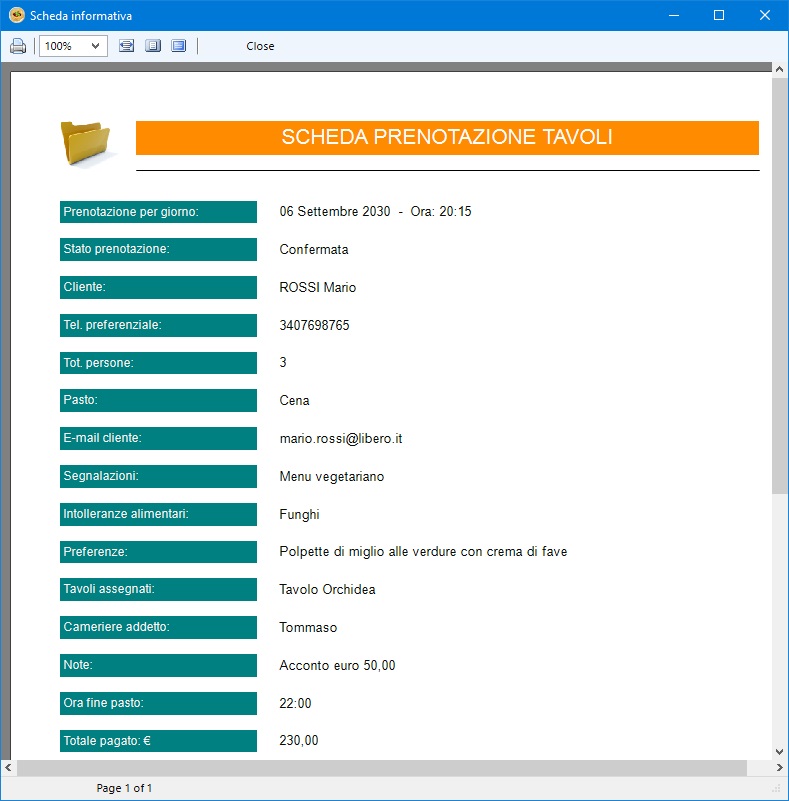This screenshot has width=789, height=801.
Task: Click the 'Stato prenotazione:' label
Action: coord(158,249)
